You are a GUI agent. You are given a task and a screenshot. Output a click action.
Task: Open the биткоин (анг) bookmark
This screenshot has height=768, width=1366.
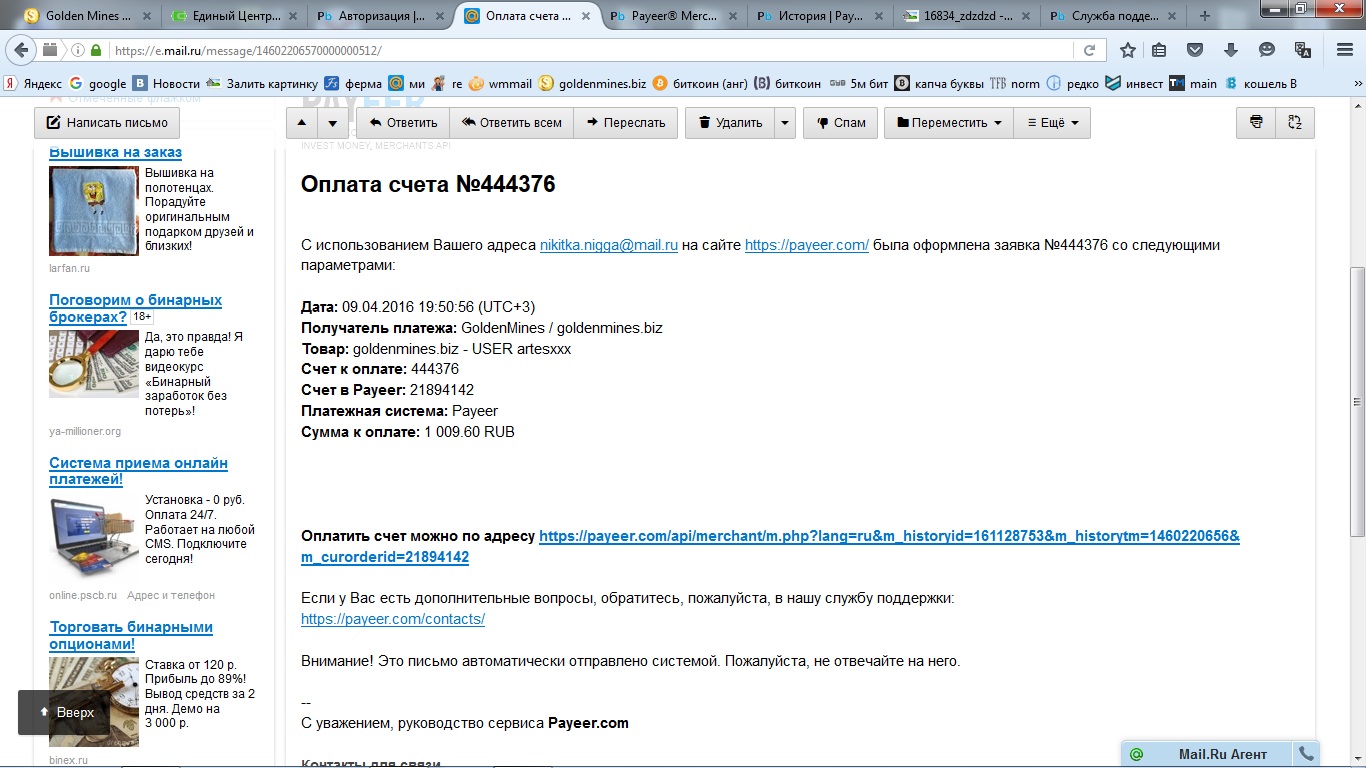coord(699,84)
